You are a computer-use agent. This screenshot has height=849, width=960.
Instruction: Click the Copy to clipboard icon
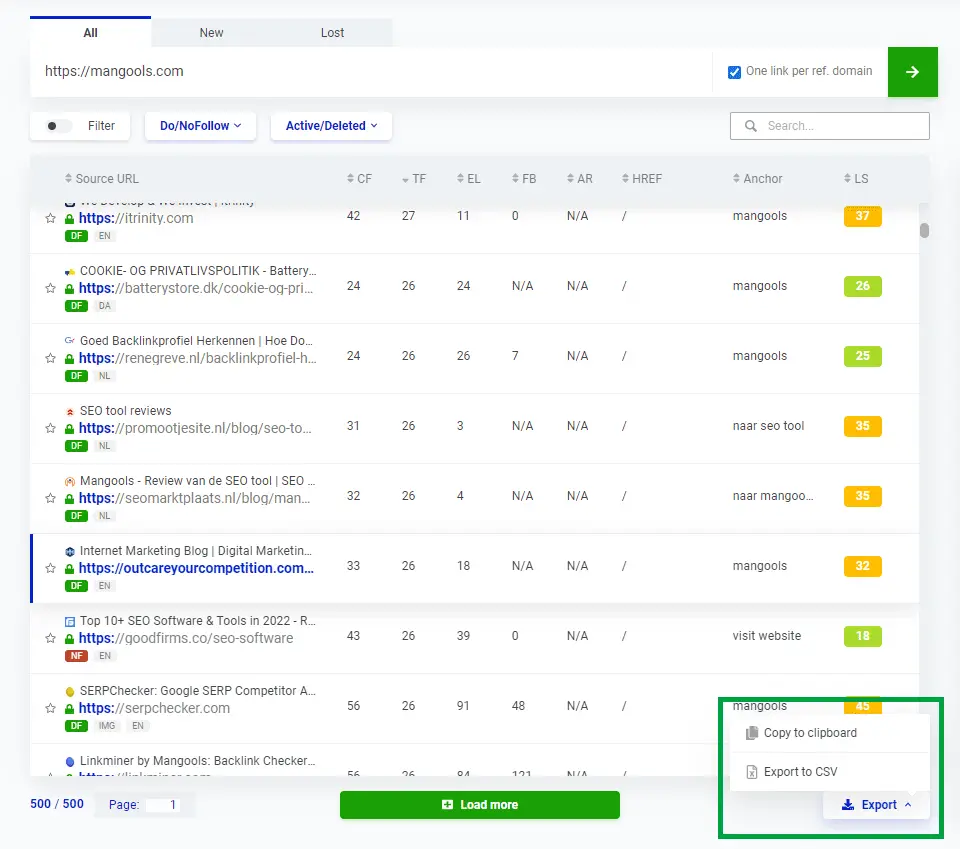[751, 733]
